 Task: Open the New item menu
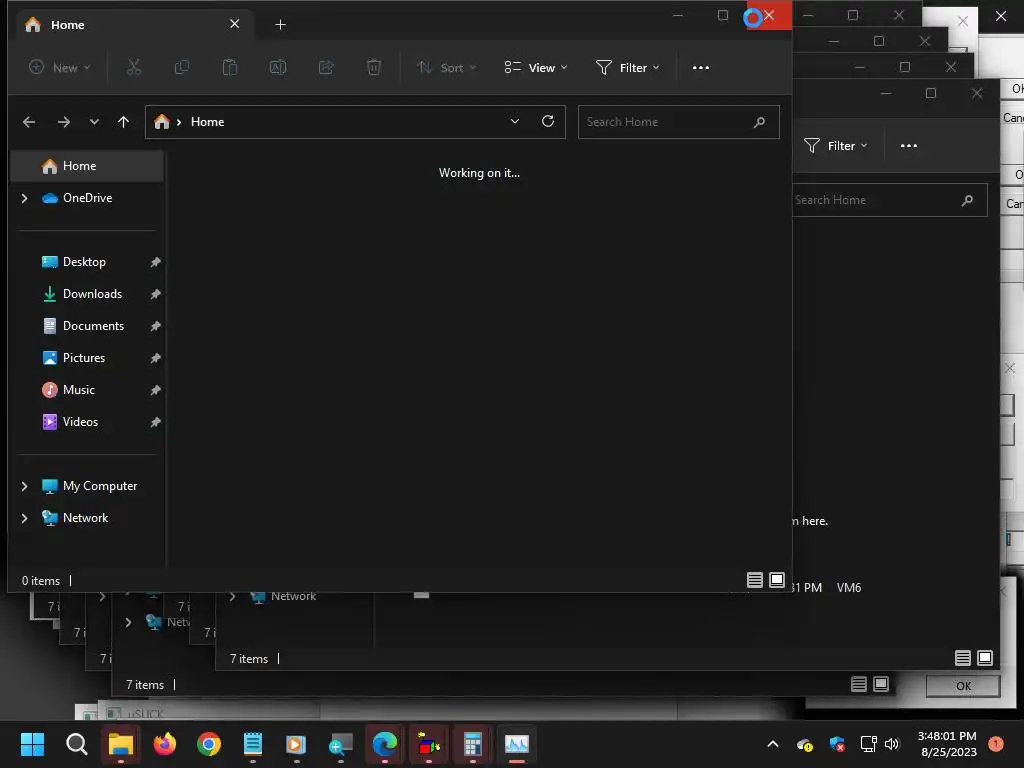[x=59, y=67]
